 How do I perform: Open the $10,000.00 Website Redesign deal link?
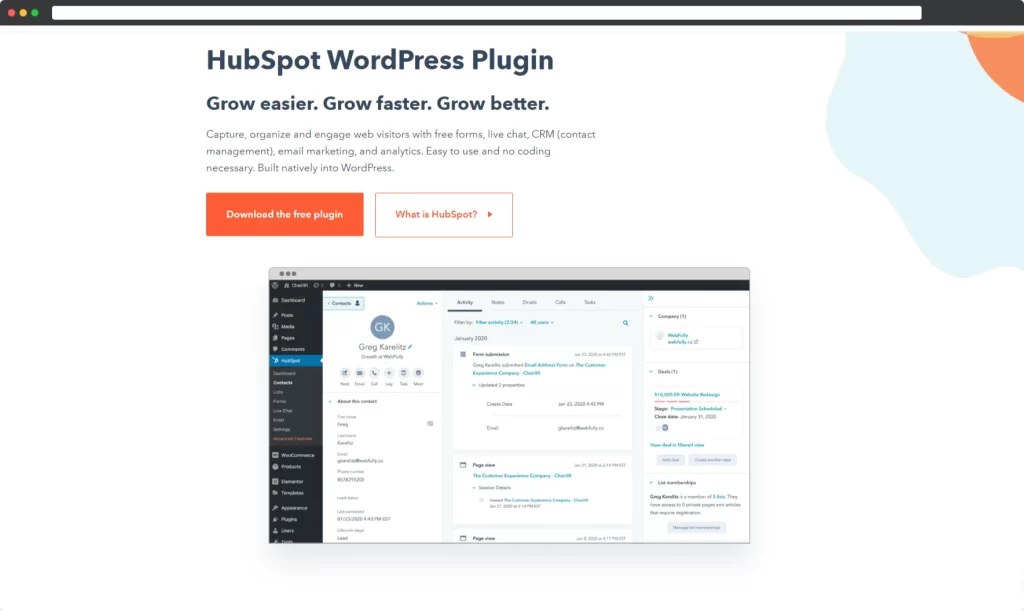click(687, 395)
